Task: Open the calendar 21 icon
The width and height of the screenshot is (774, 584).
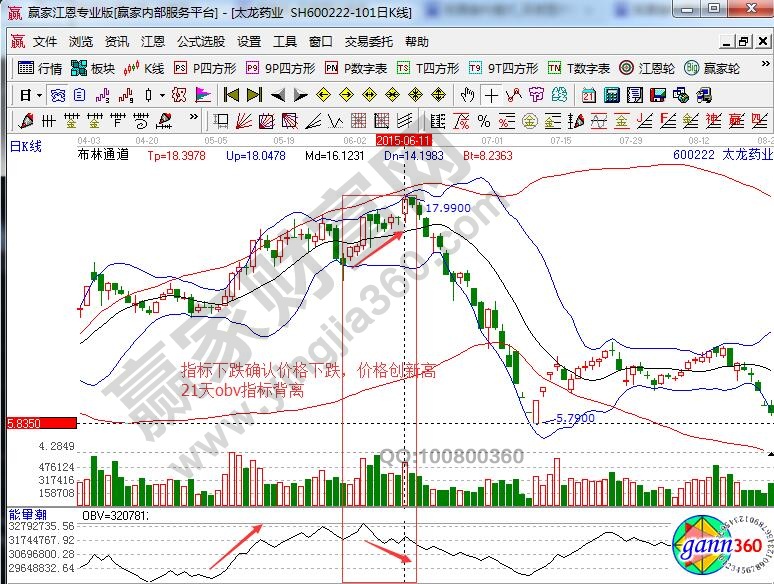Action: coord(588,95)
